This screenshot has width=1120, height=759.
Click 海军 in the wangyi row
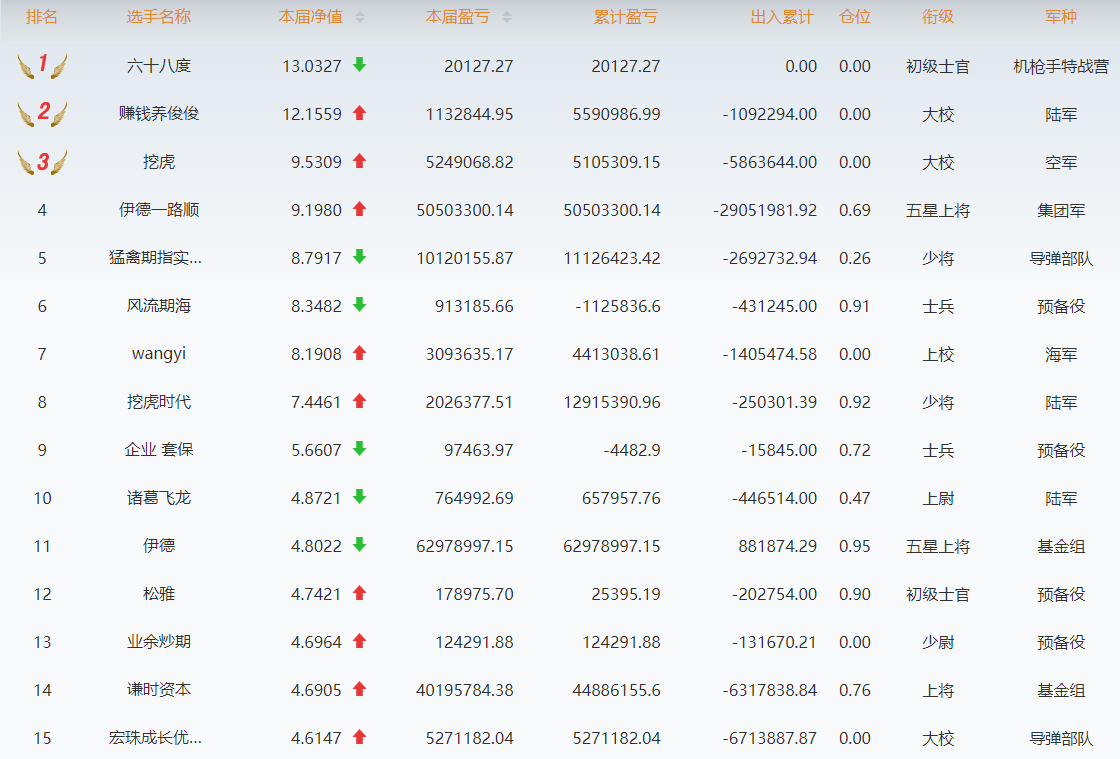pos(1061,354)
